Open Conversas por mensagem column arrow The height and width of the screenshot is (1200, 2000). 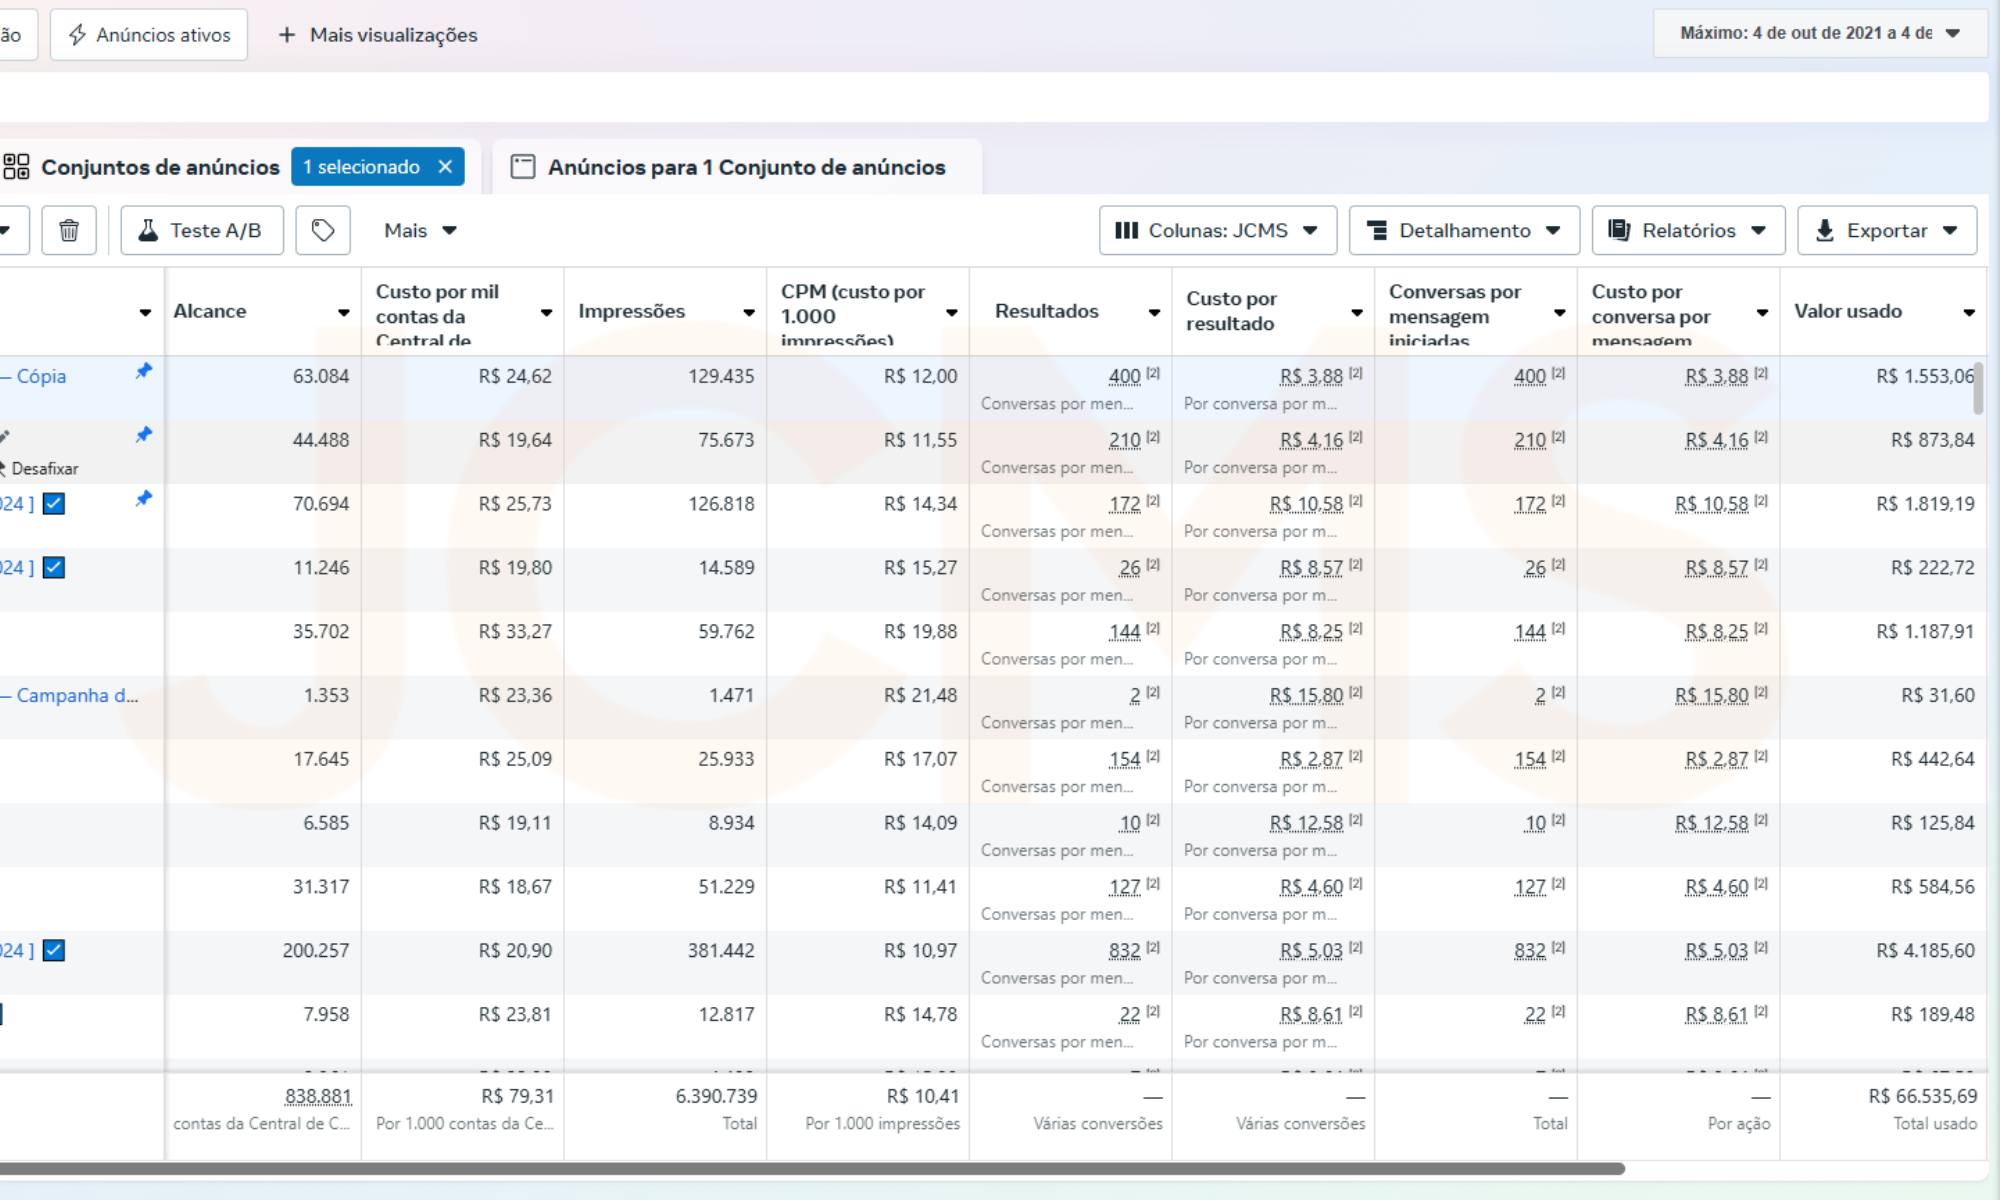[1560, 312]
